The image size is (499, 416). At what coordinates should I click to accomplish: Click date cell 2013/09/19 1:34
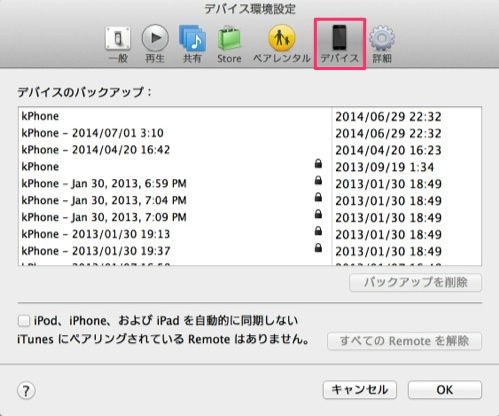pos(385,167)
